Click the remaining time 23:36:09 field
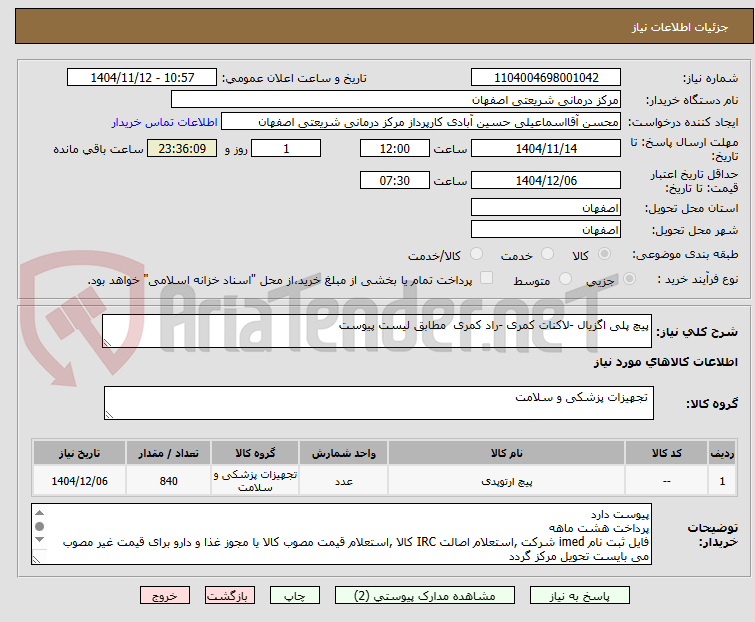Image resolution: width=755 pixels, height=622 pixels. tap(182, 148)
